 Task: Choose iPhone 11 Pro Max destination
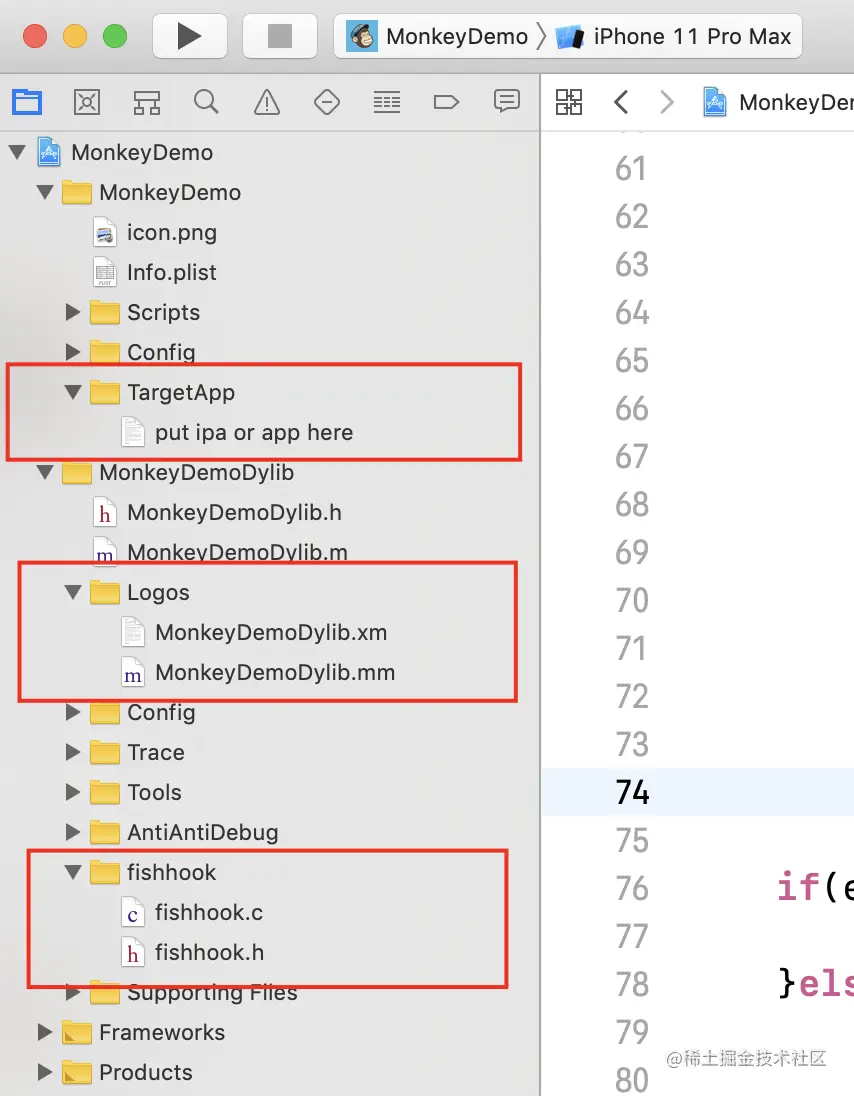(674, 36)
